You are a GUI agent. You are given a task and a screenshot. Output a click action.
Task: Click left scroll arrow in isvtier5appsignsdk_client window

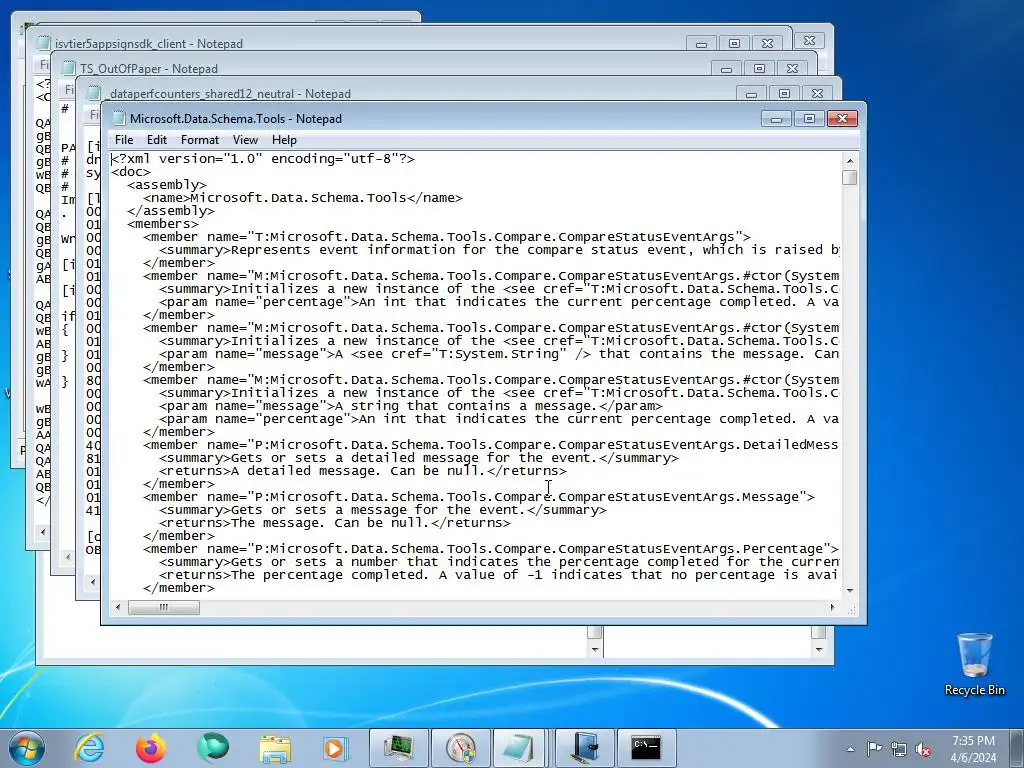click(42, 532)
